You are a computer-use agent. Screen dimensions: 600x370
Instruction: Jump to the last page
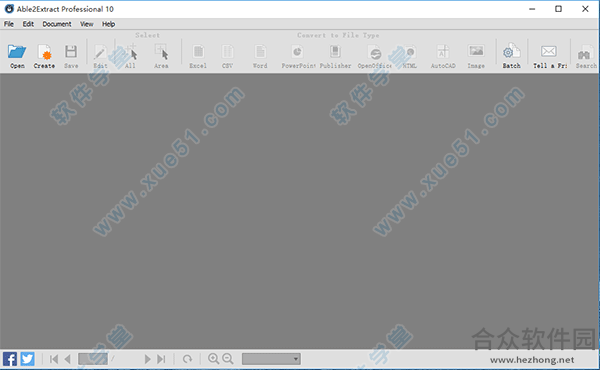tap(161, 359)
